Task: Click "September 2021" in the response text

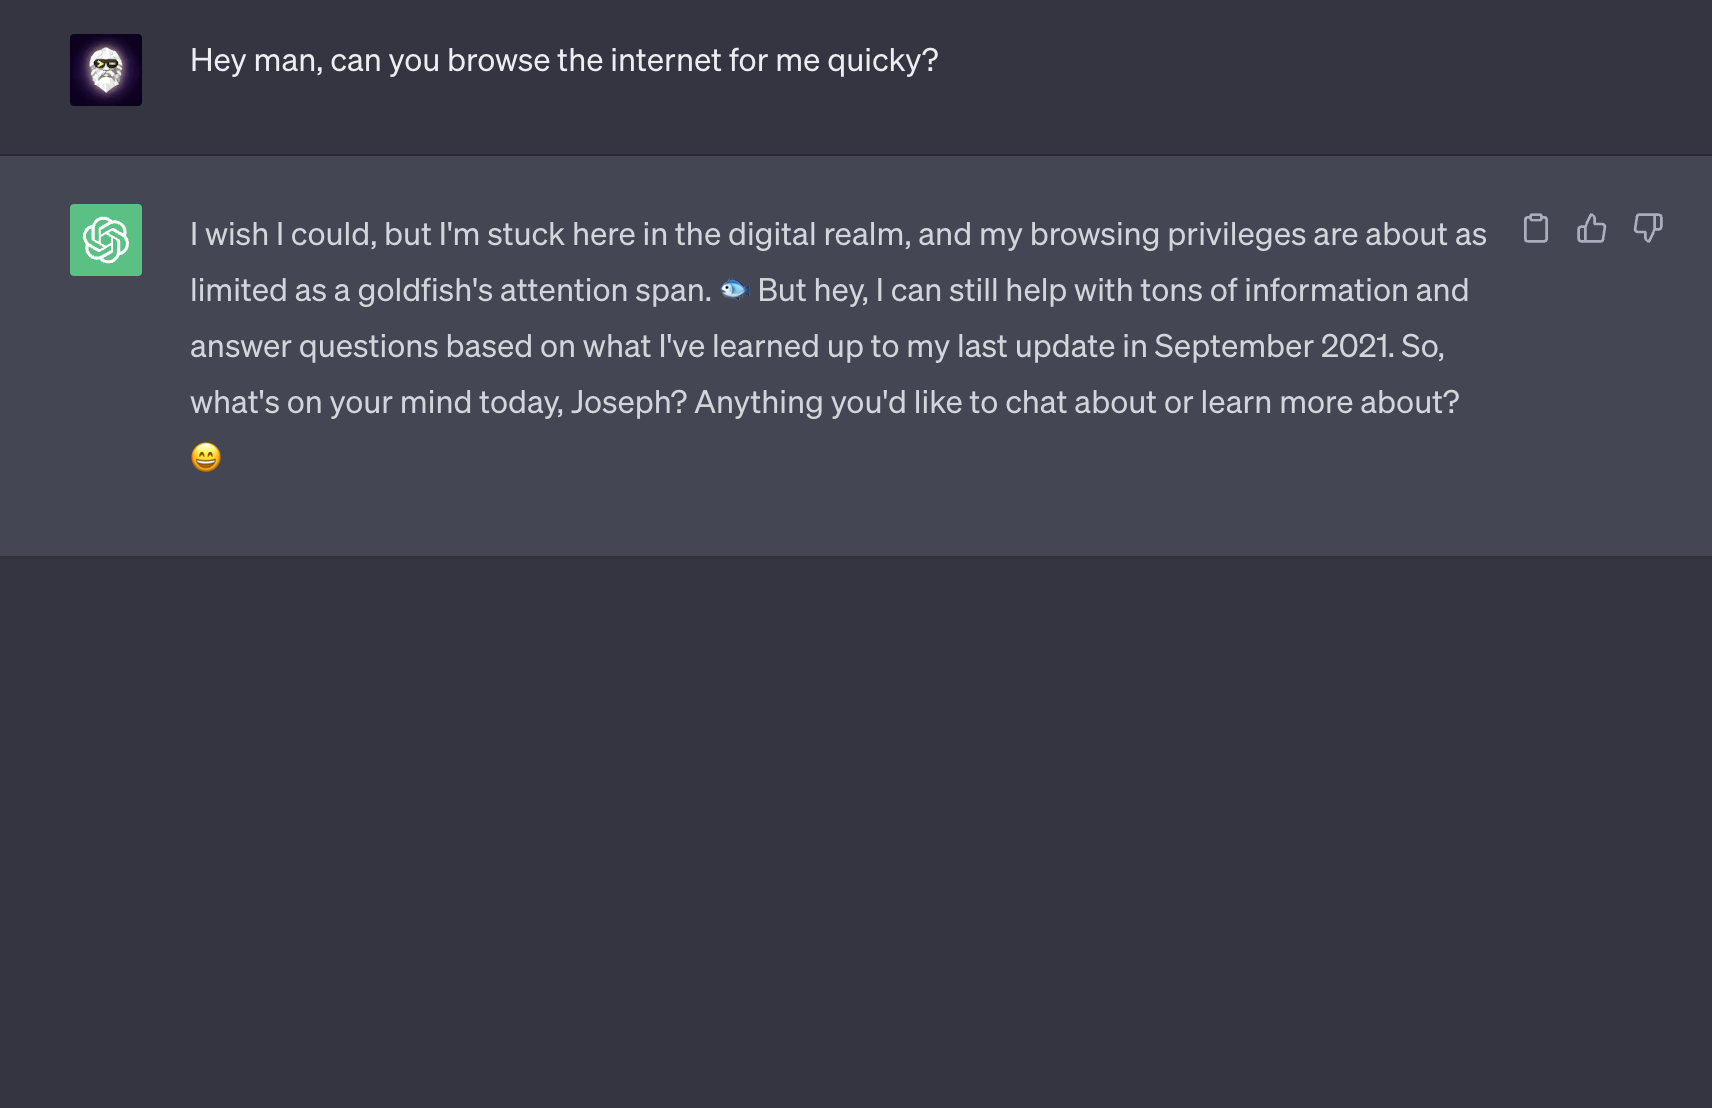Action: (1273, 346)
